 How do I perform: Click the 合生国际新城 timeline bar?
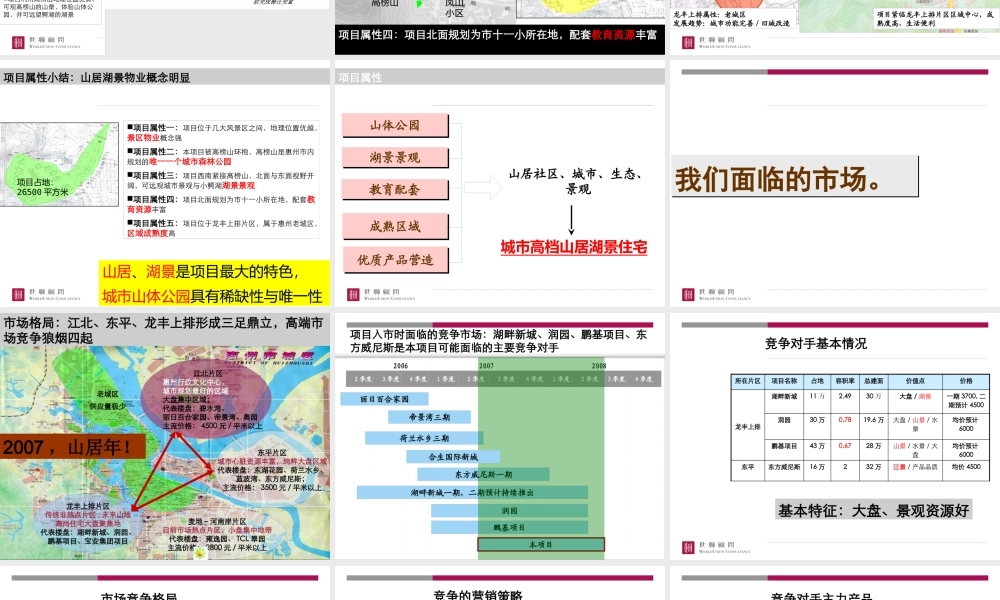coord(453,457)
